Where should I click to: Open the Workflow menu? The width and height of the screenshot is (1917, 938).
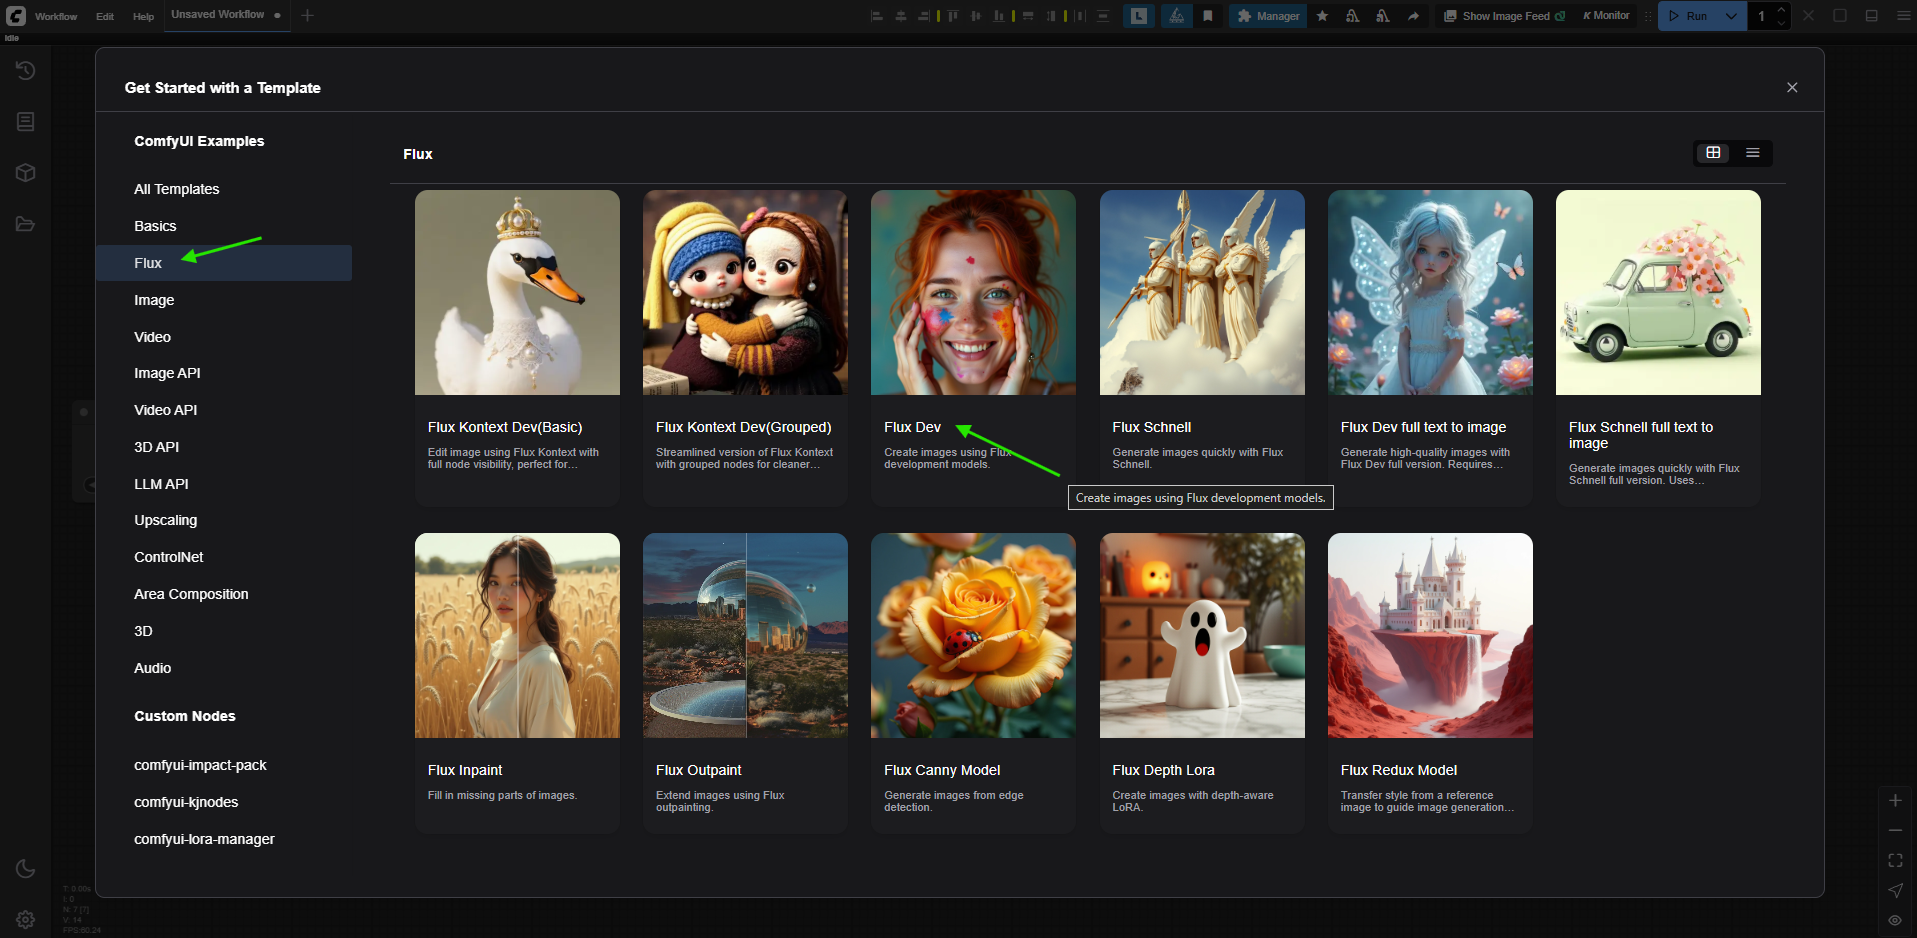click(56, 16)
